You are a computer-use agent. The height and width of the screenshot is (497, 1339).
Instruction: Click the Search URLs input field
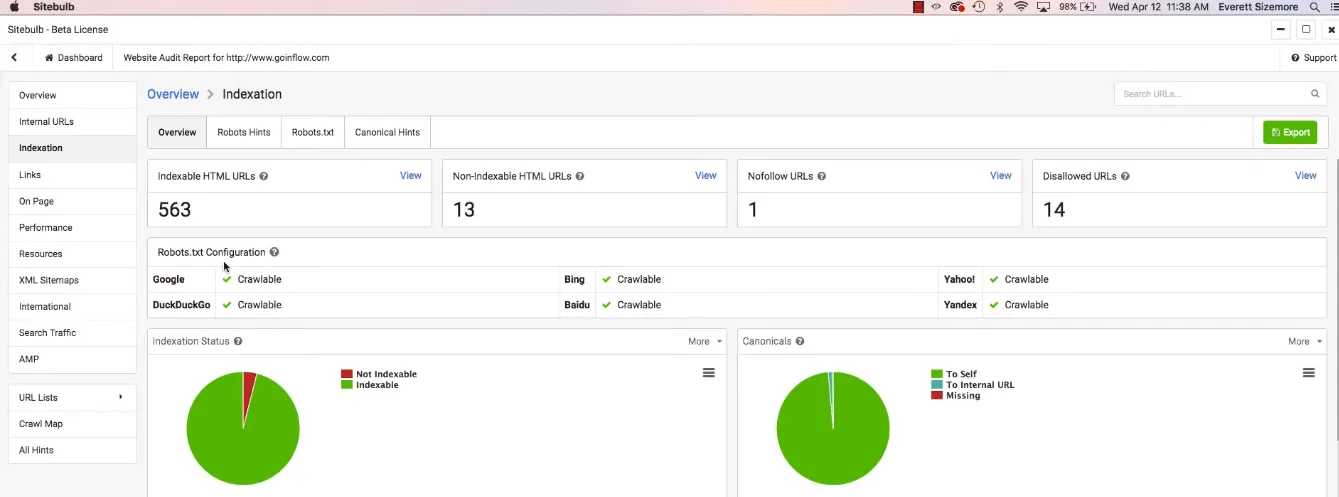[1210, 94]
